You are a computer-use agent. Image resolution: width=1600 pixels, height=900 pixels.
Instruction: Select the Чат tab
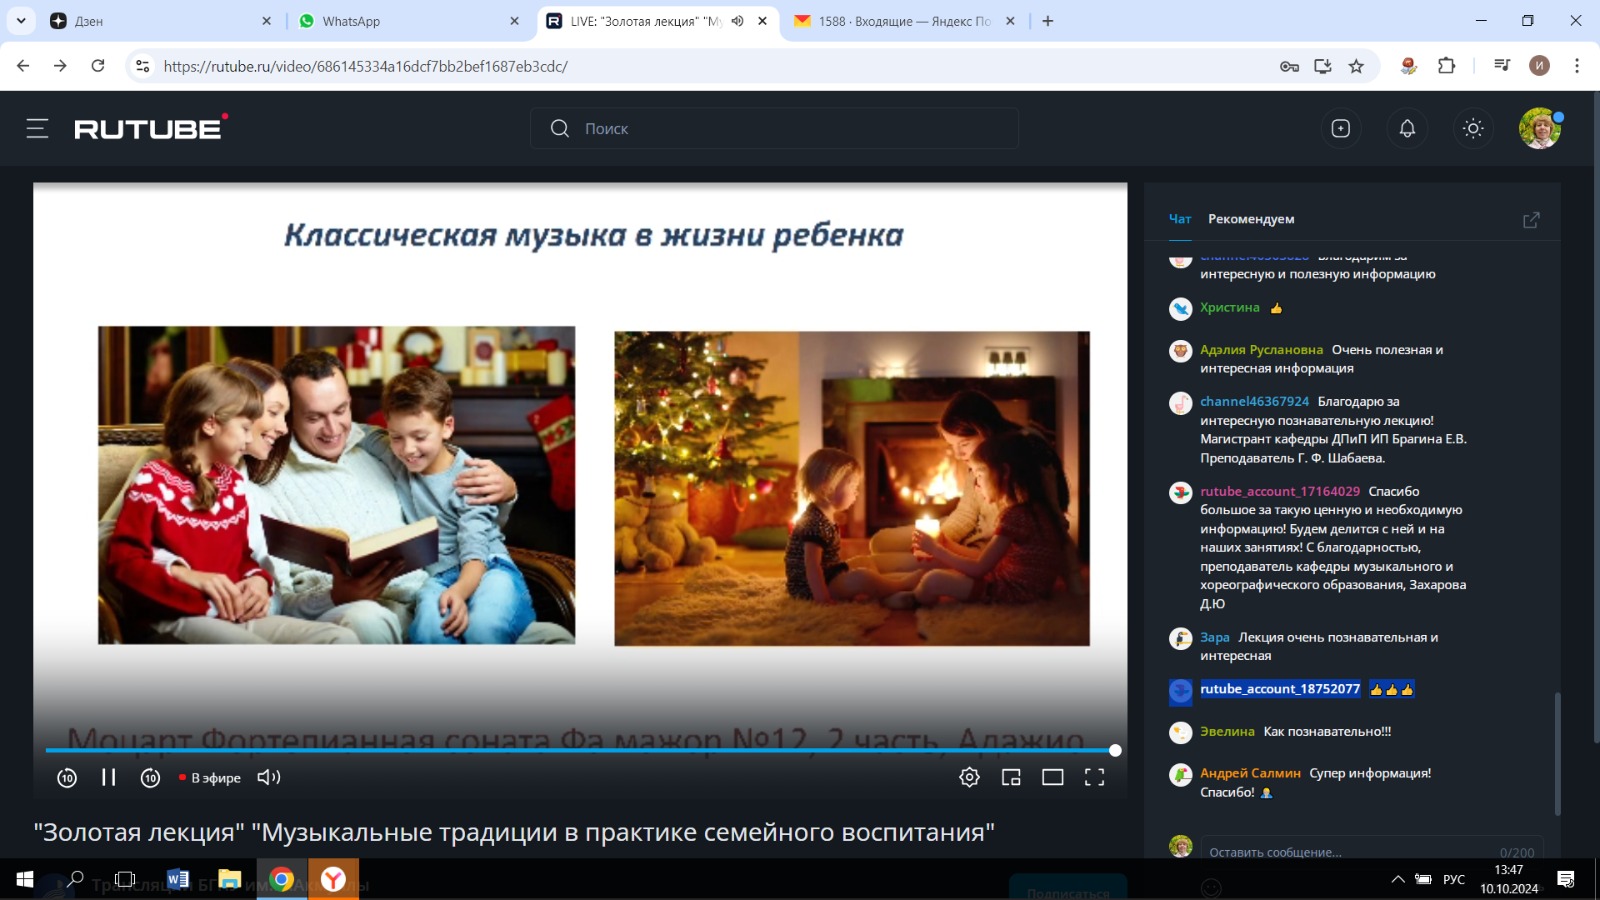coord(1180,219)
